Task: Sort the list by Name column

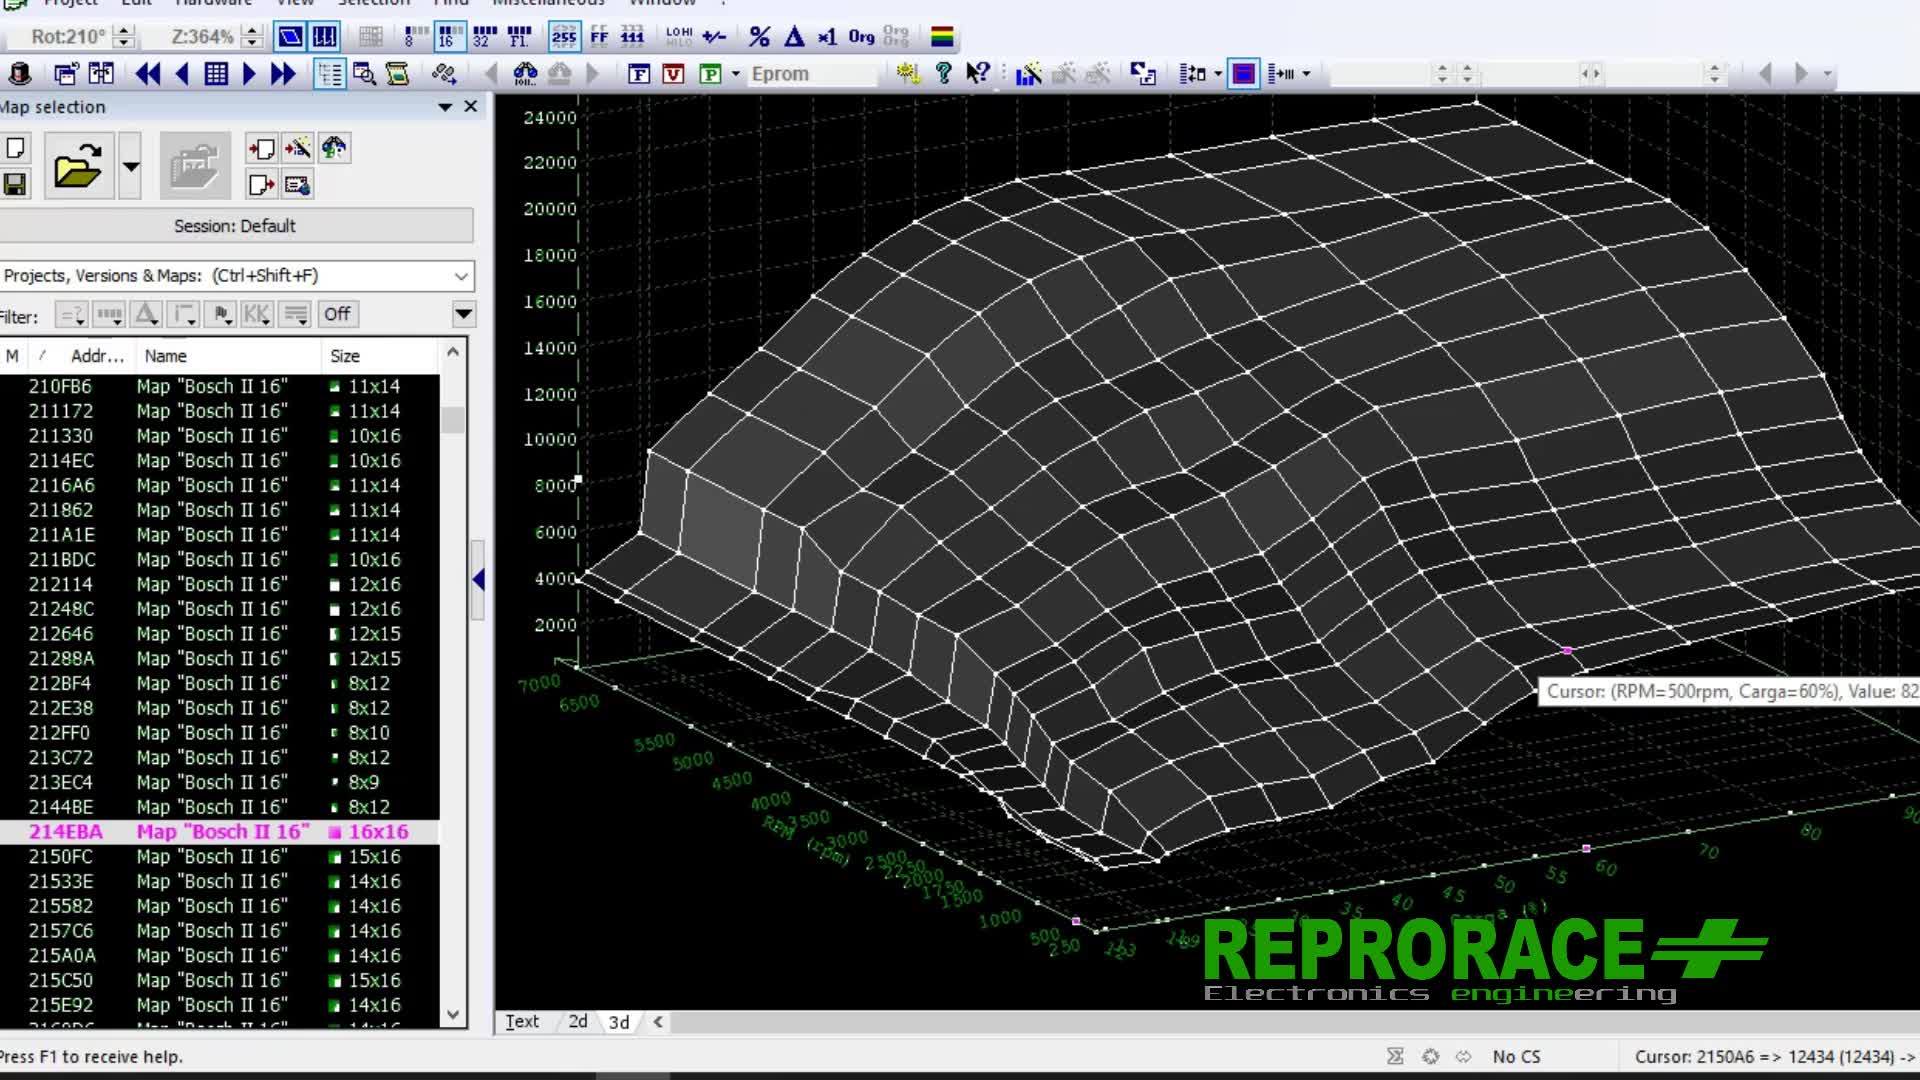Action: (226, 356)
